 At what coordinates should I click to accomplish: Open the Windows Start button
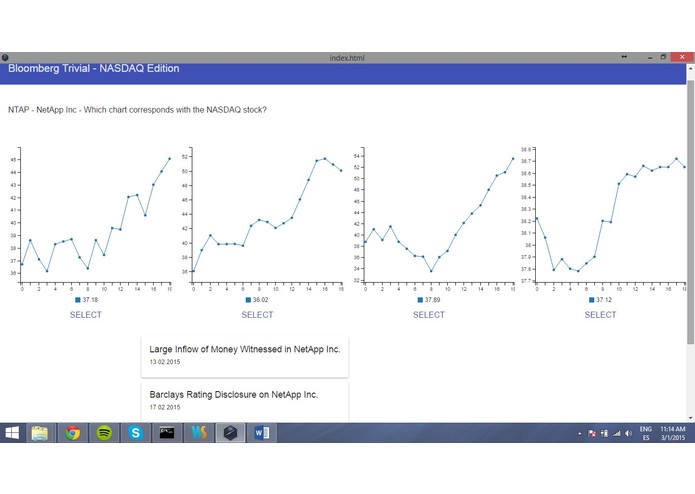click(12, 433)
